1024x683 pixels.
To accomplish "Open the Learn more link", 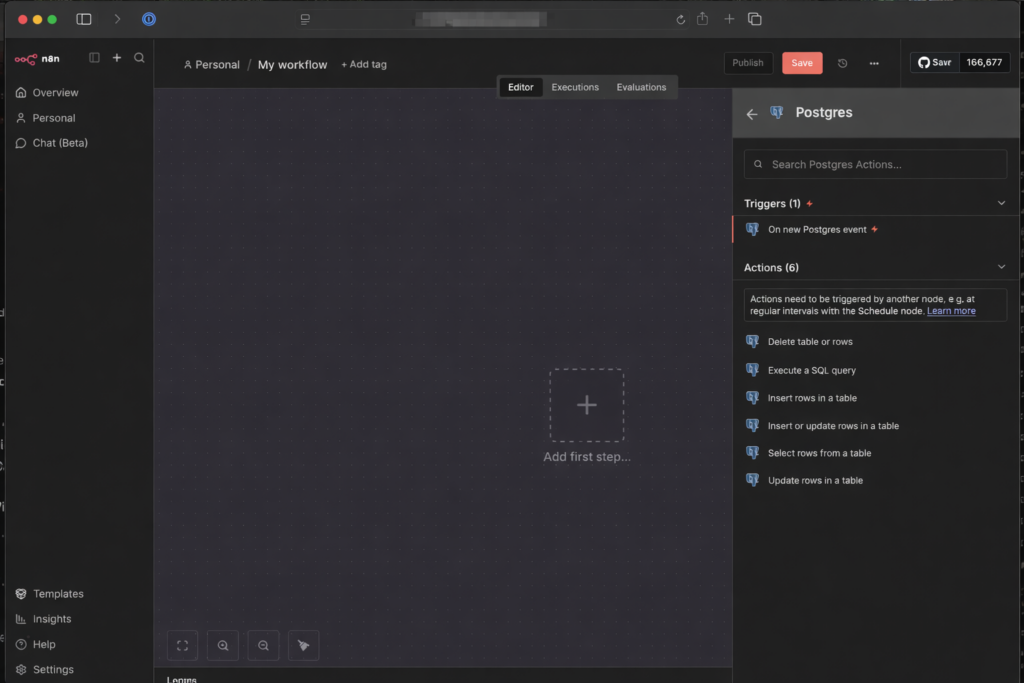I will coord(951,311).
